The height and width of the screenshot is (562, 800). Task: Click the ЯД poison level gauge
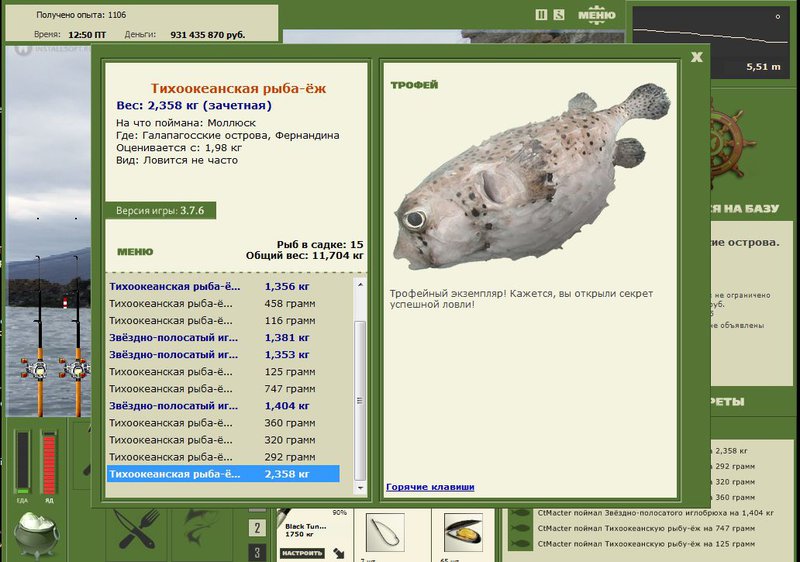49,461
